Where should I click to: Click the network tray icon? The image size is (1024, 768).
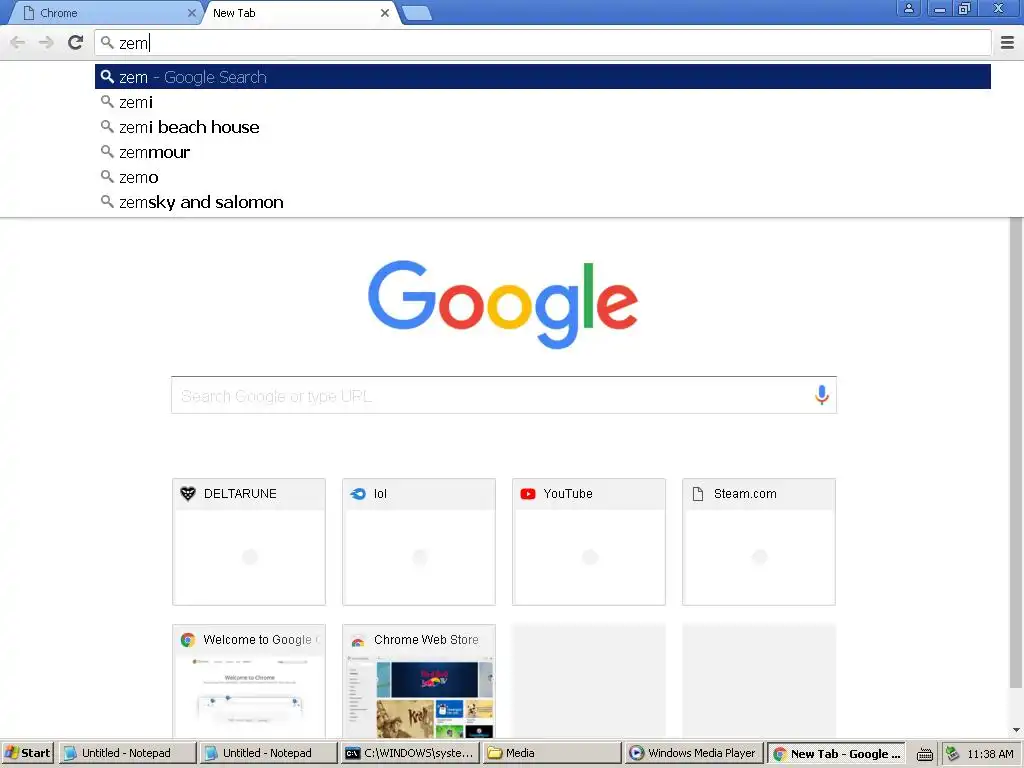point(953,754)
